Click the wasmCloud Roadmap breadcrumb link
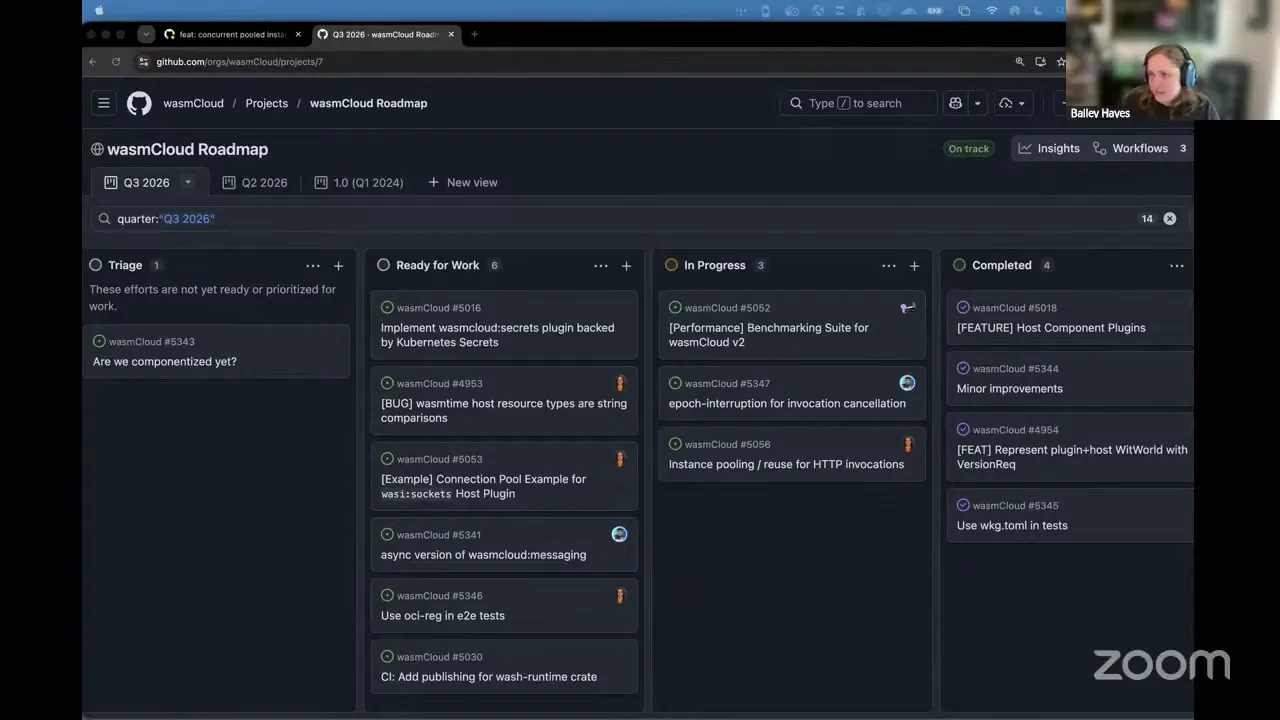 pos(368,103)
